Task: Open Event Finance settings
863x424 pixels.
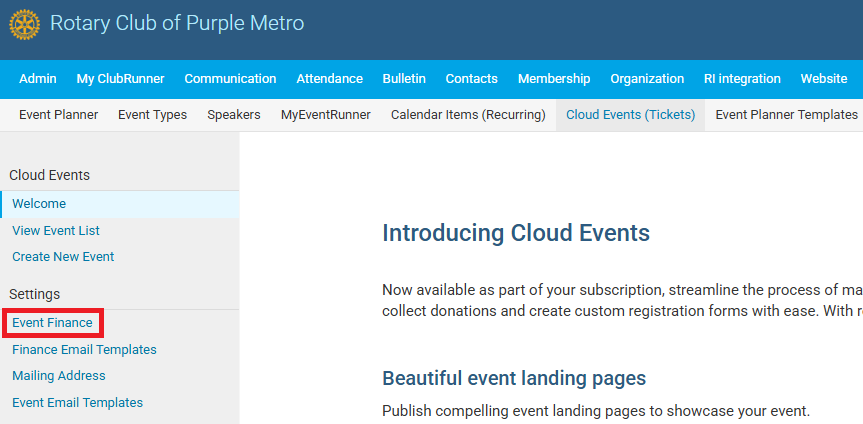Action: tap(52, 323)
